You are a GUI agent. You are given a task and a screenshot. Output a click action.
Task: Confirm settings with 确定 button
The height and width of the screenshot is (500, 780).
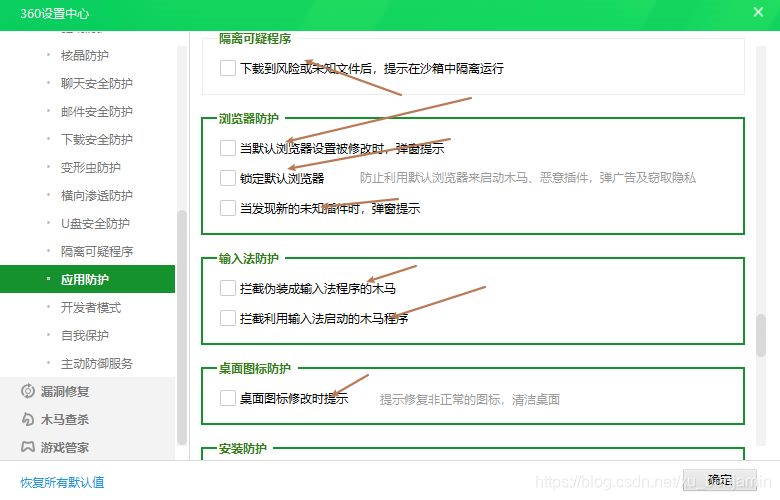pyautogui.click(x=719, y=480)
